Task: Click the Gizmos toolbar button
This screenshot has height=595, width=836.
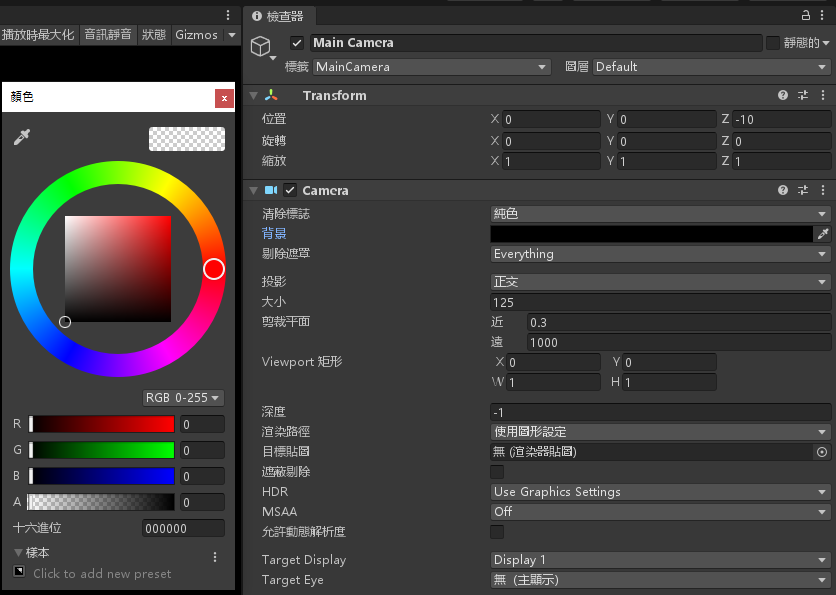Action: (x=196, y=35)
